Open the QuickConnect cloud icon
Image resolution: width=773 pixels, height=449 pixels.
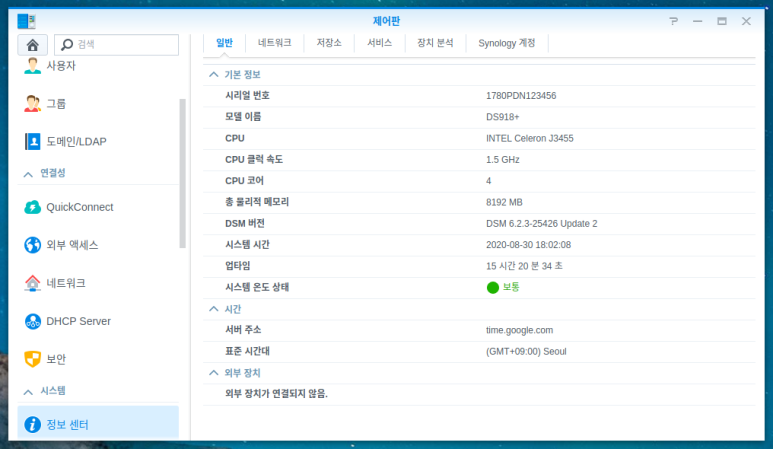pyautogui.click(x=33, y=207)
